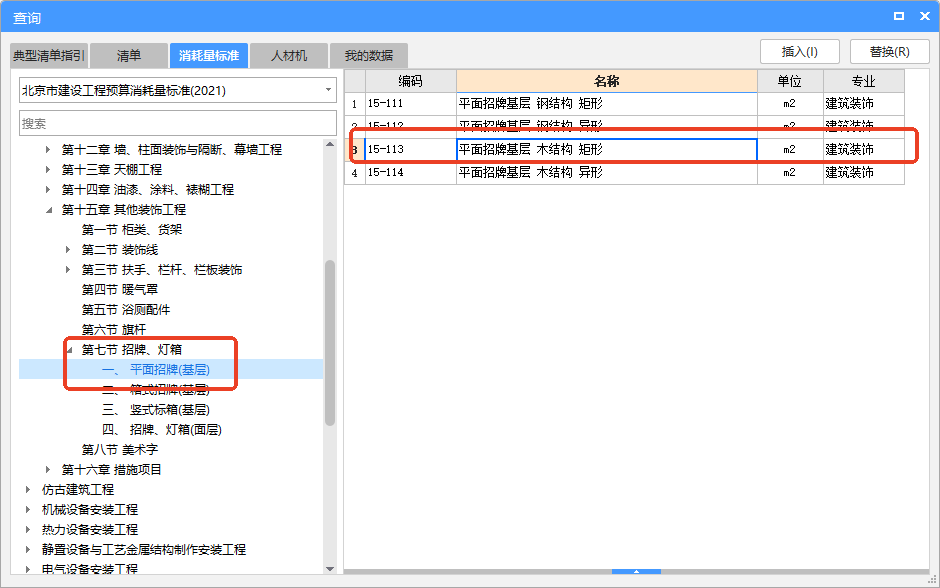The image size is (940, 588).
Task: Click the tree vertical scrollbar thumb
Action: 330,343
